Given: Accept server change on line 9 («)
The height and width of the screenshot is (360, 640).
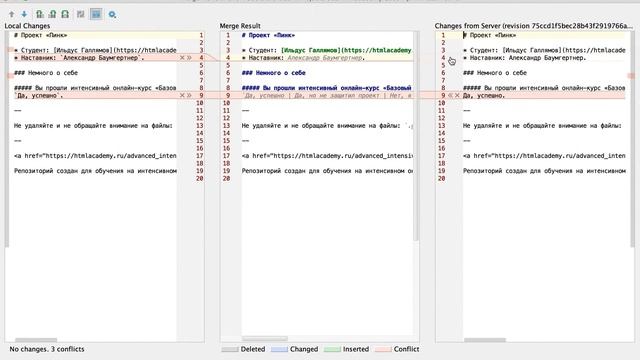Looking at the screenshot, I should pyautogui.click(x=450, y=96).
